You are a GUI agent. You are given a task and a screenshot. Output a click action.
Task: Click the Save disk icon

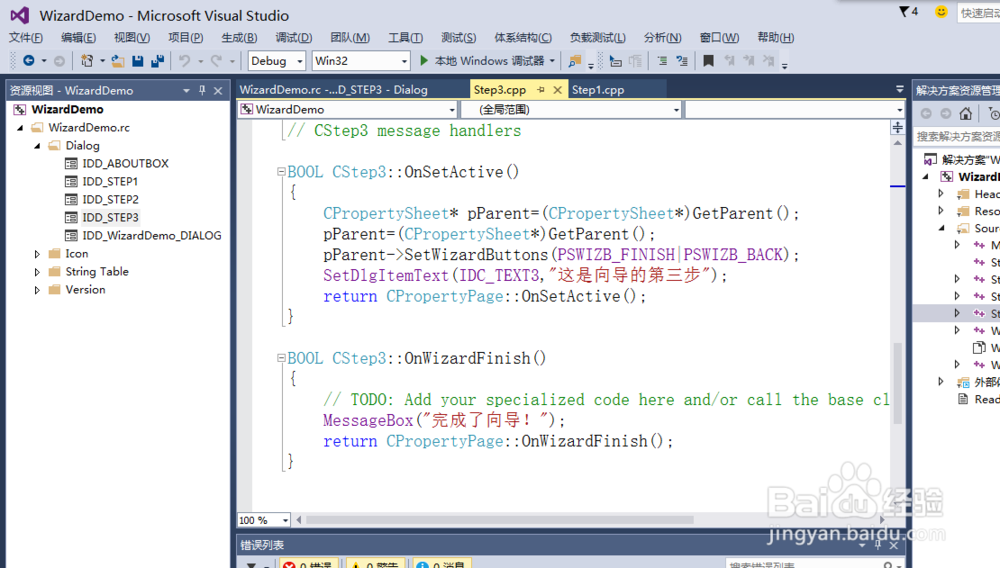pos(138,61)
